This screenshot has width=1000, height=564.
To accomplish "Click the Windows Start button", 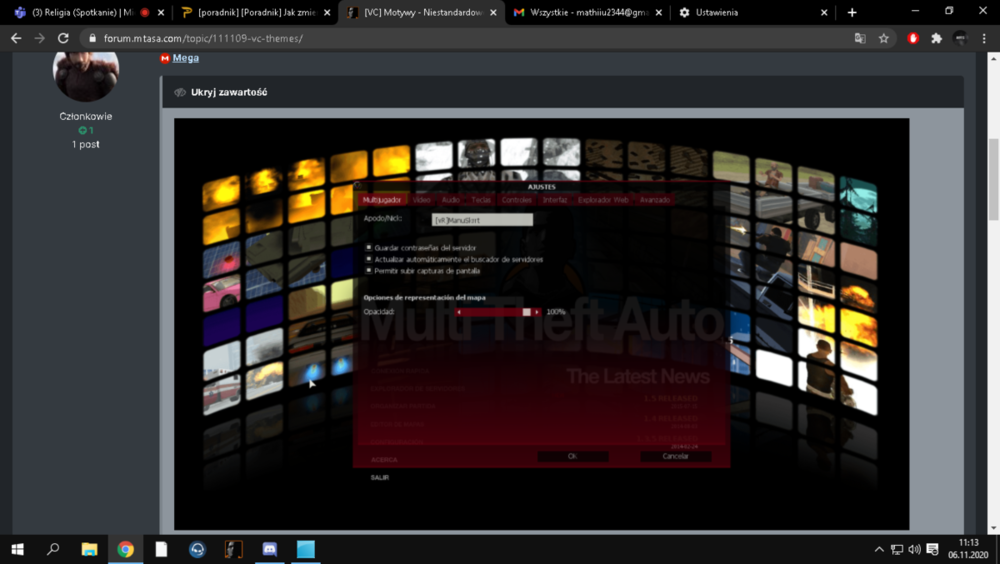I will click(17, 549).
